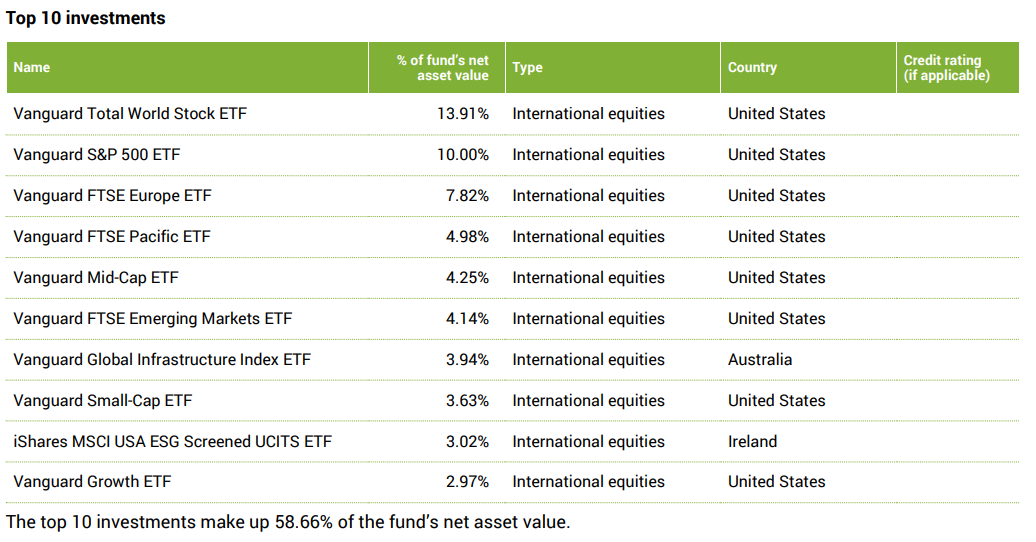Click the 13.91% value cell

point(463,114)
